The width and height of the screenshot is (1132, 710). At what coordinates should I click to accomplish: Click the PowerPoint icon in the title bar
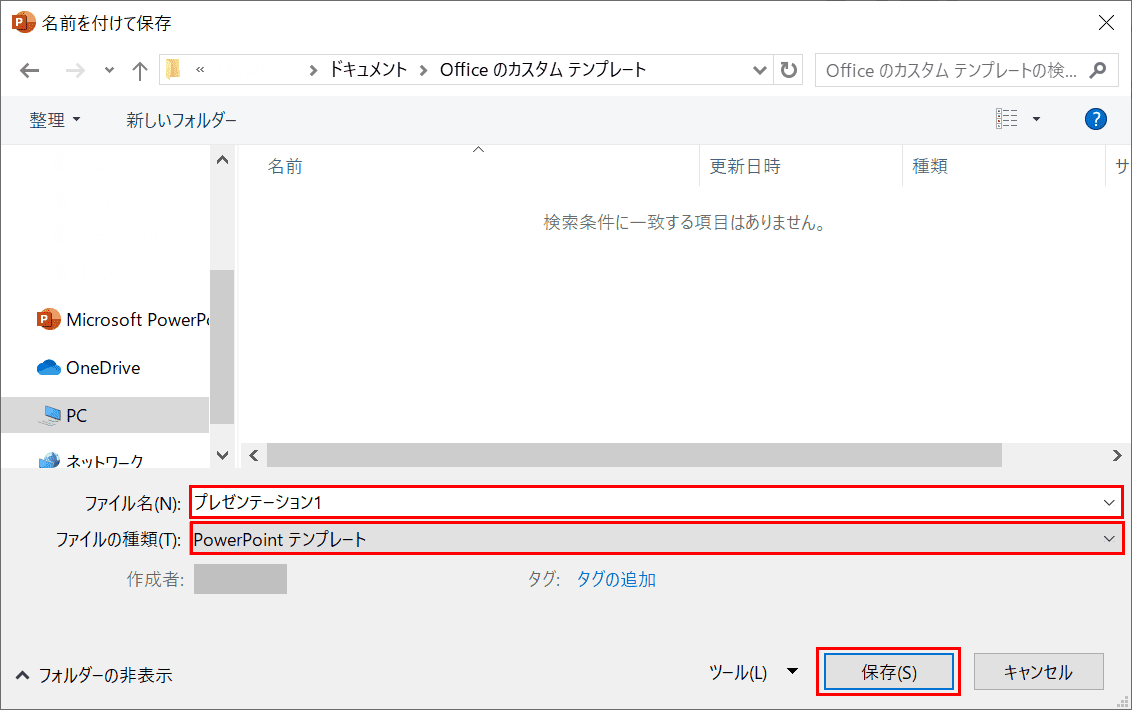point(23,22)
